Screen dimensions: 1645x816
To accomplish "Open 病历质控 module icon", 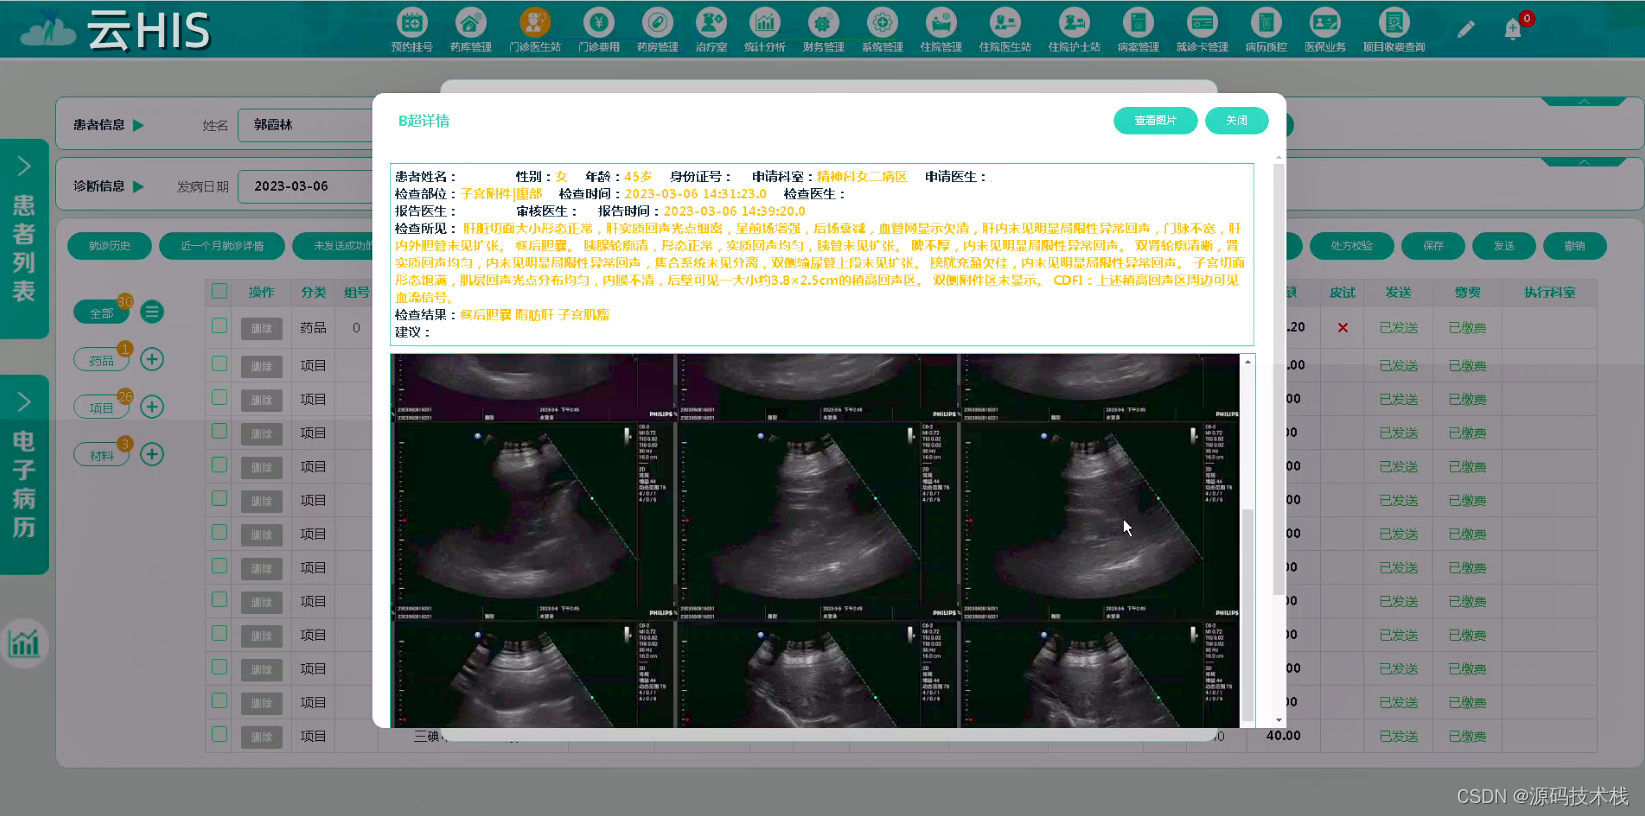I will point(1266,29).
